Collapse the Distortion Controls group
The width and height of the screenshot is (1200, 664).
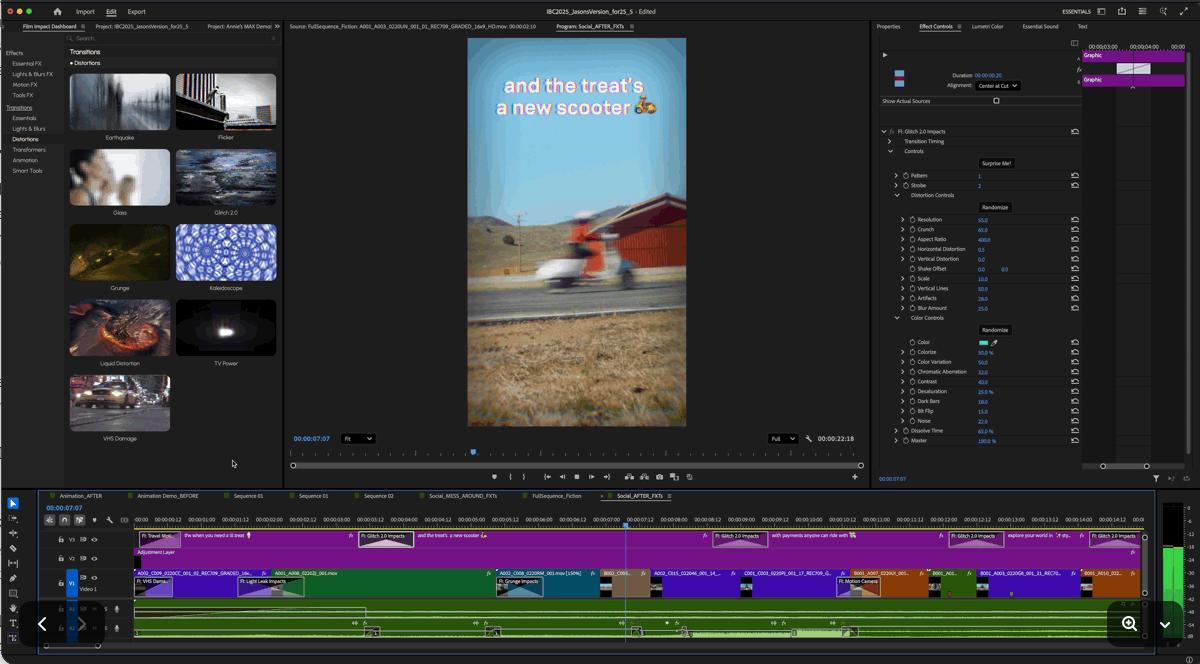(x=897, y=195)
